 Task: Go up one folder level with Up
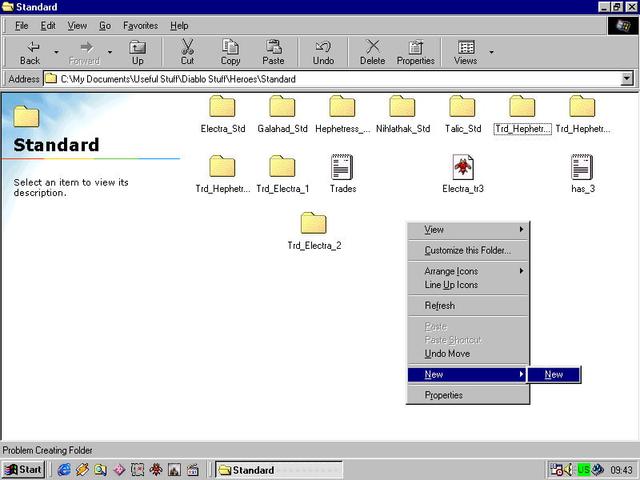pos(138,52)
